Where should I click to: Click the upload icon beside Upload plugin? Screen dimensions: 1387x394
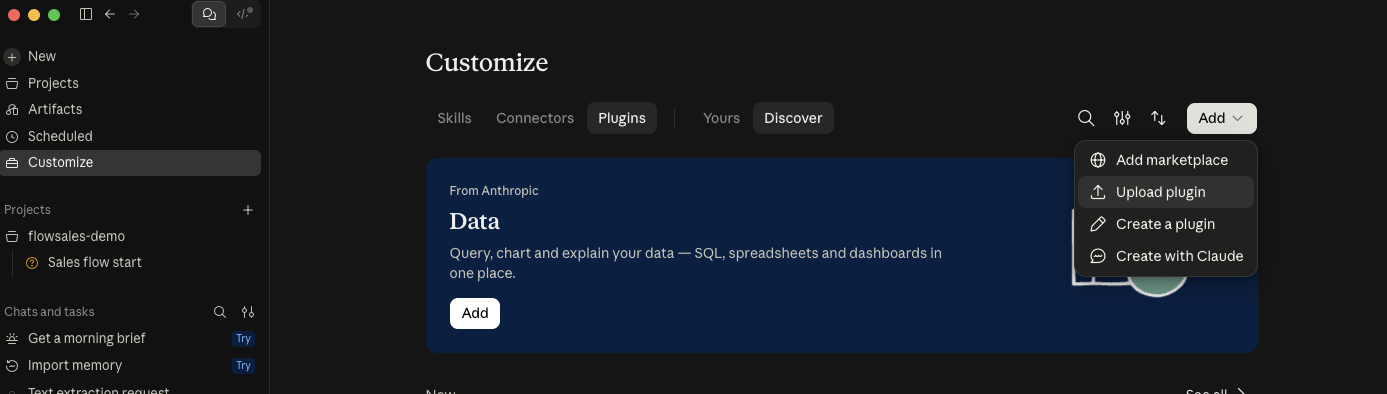1097,192
